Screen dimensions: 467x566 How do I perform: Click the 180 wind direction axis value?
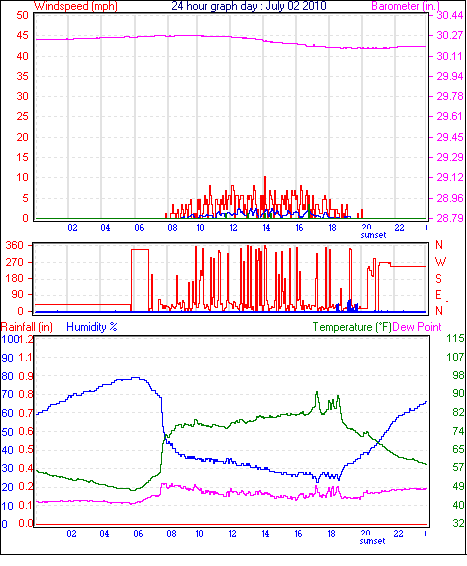15,278
